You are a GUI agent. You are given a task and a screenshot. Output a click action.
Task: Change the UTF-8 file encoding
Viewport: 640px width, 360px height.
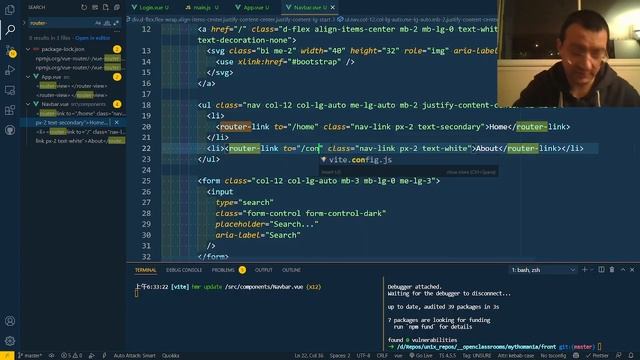point(363,356)
